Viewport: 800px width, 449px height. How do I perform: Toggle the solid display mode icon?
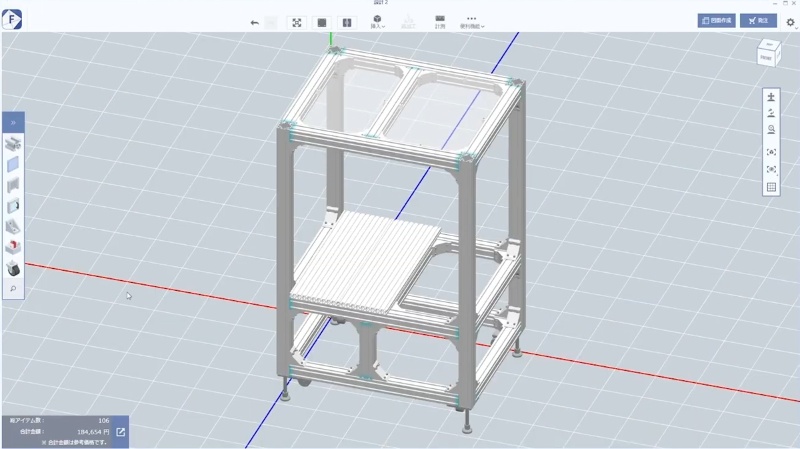321,22
